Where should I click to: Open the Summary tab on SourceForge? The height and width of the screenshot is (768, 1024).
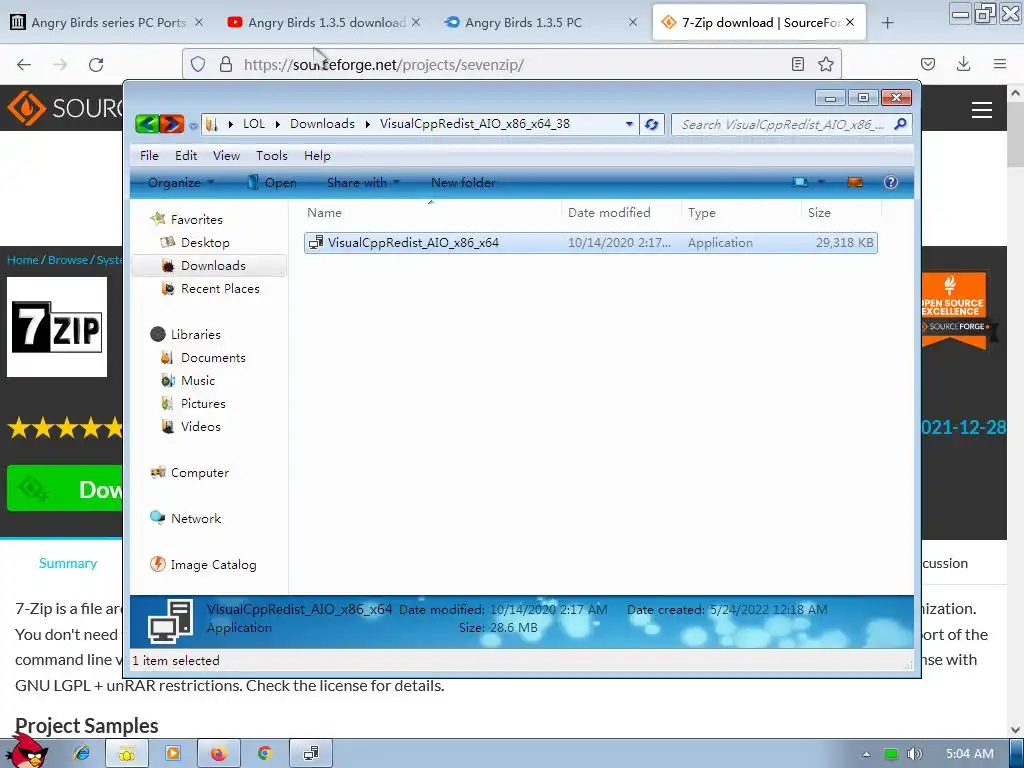pos(68,564)
